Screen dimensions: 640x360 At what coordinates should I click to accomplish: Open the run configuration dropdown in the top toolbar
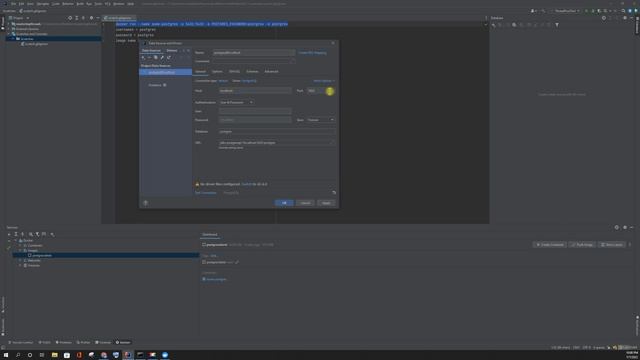click(567, 11)
